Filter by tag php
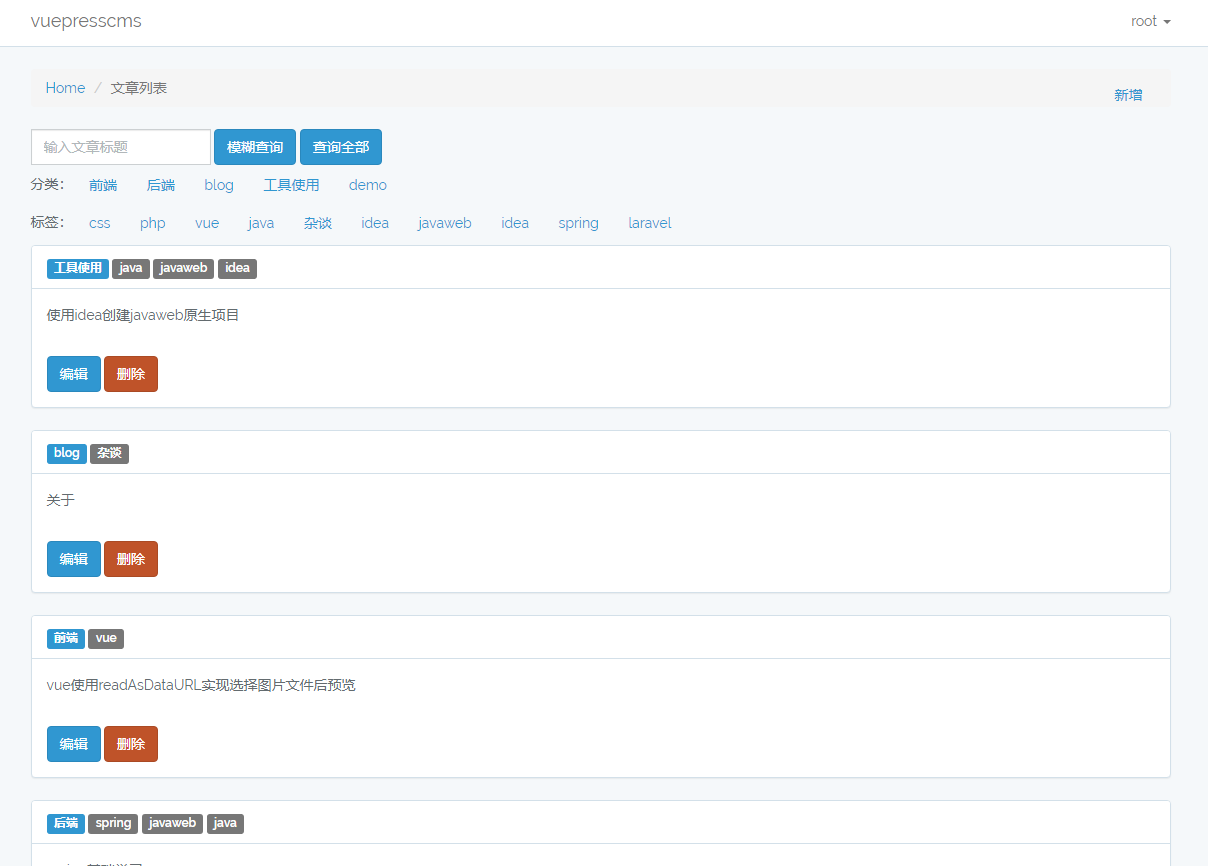The width and height of the screenshot is (1208, 866). 153,223
